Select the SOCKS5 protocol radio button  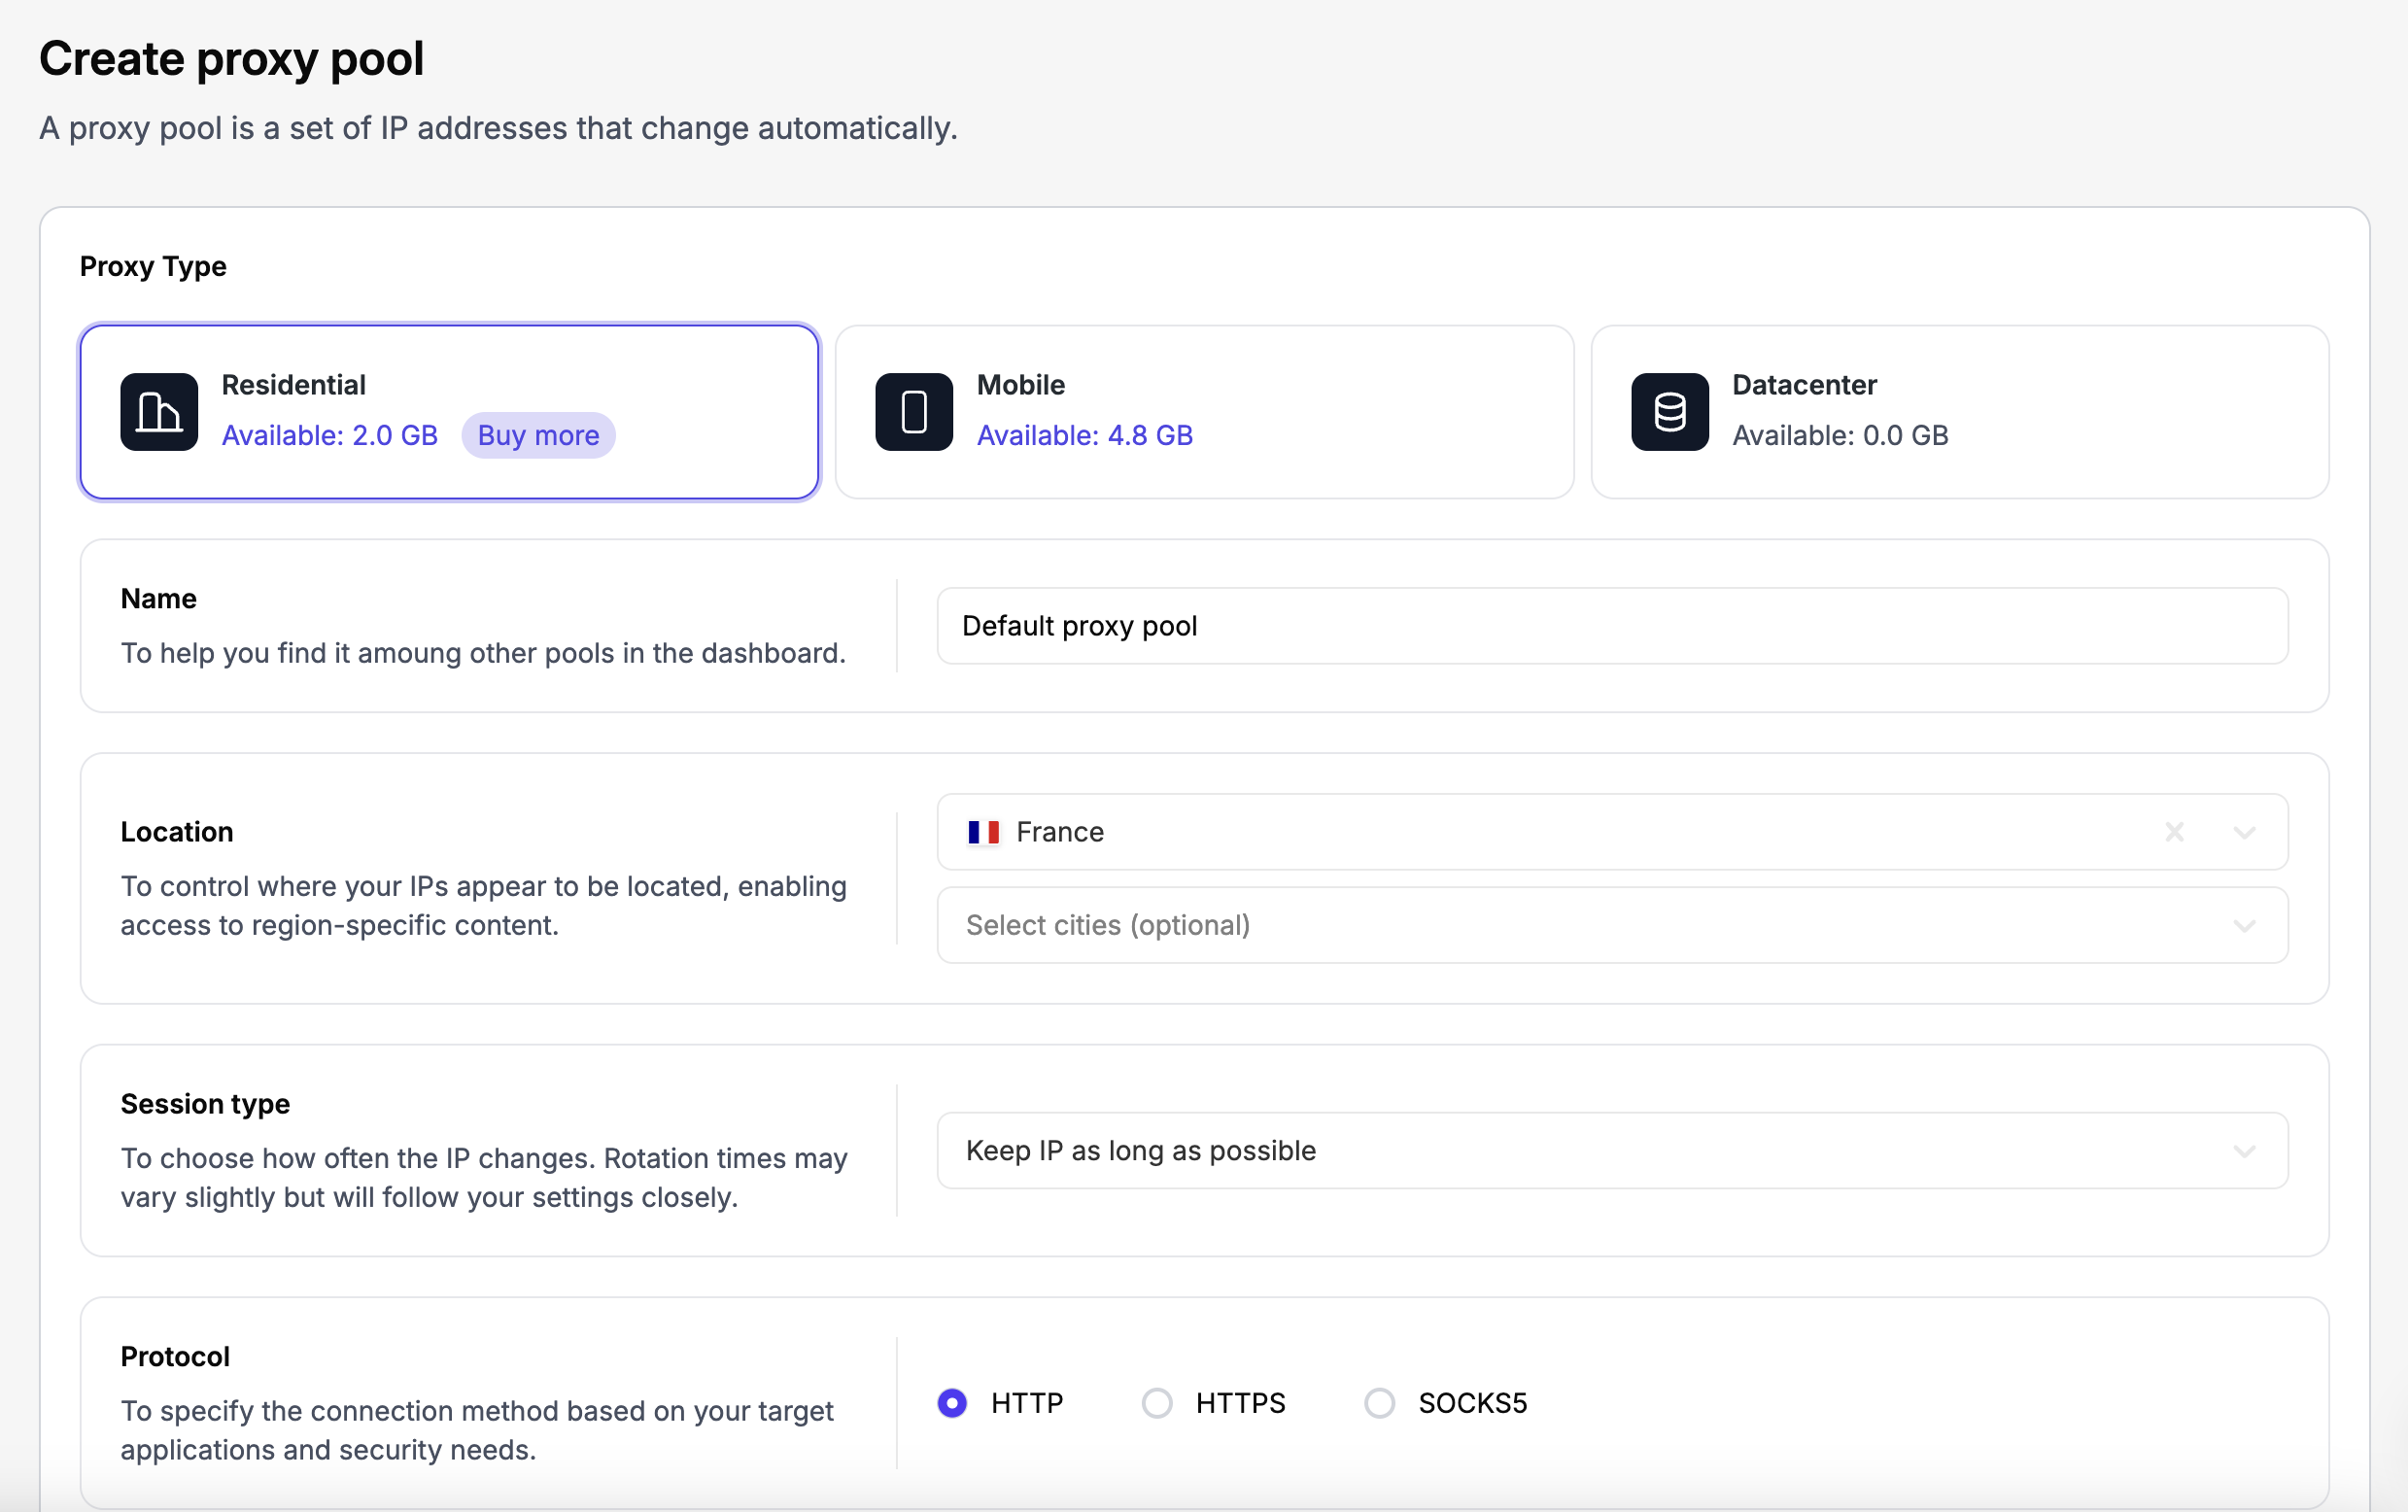(x=1379, y=1403)
